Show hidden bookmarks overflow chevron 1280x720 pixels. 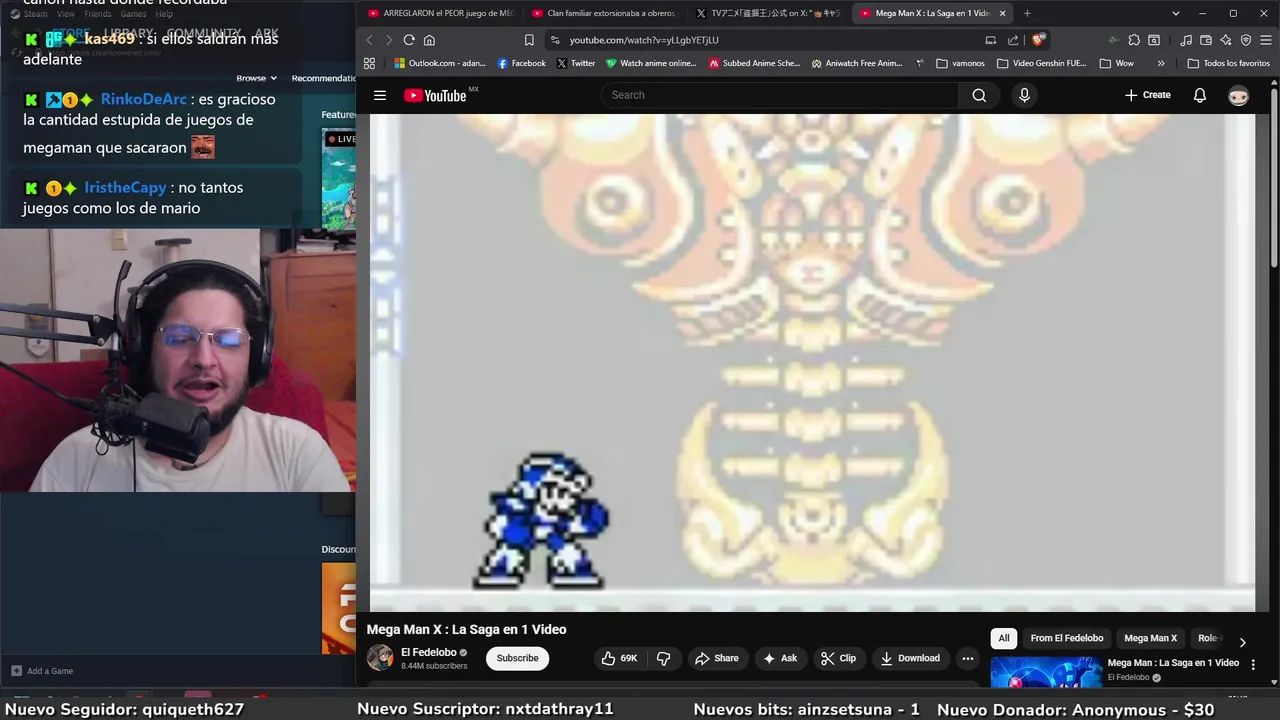[x=1161, y=63]
